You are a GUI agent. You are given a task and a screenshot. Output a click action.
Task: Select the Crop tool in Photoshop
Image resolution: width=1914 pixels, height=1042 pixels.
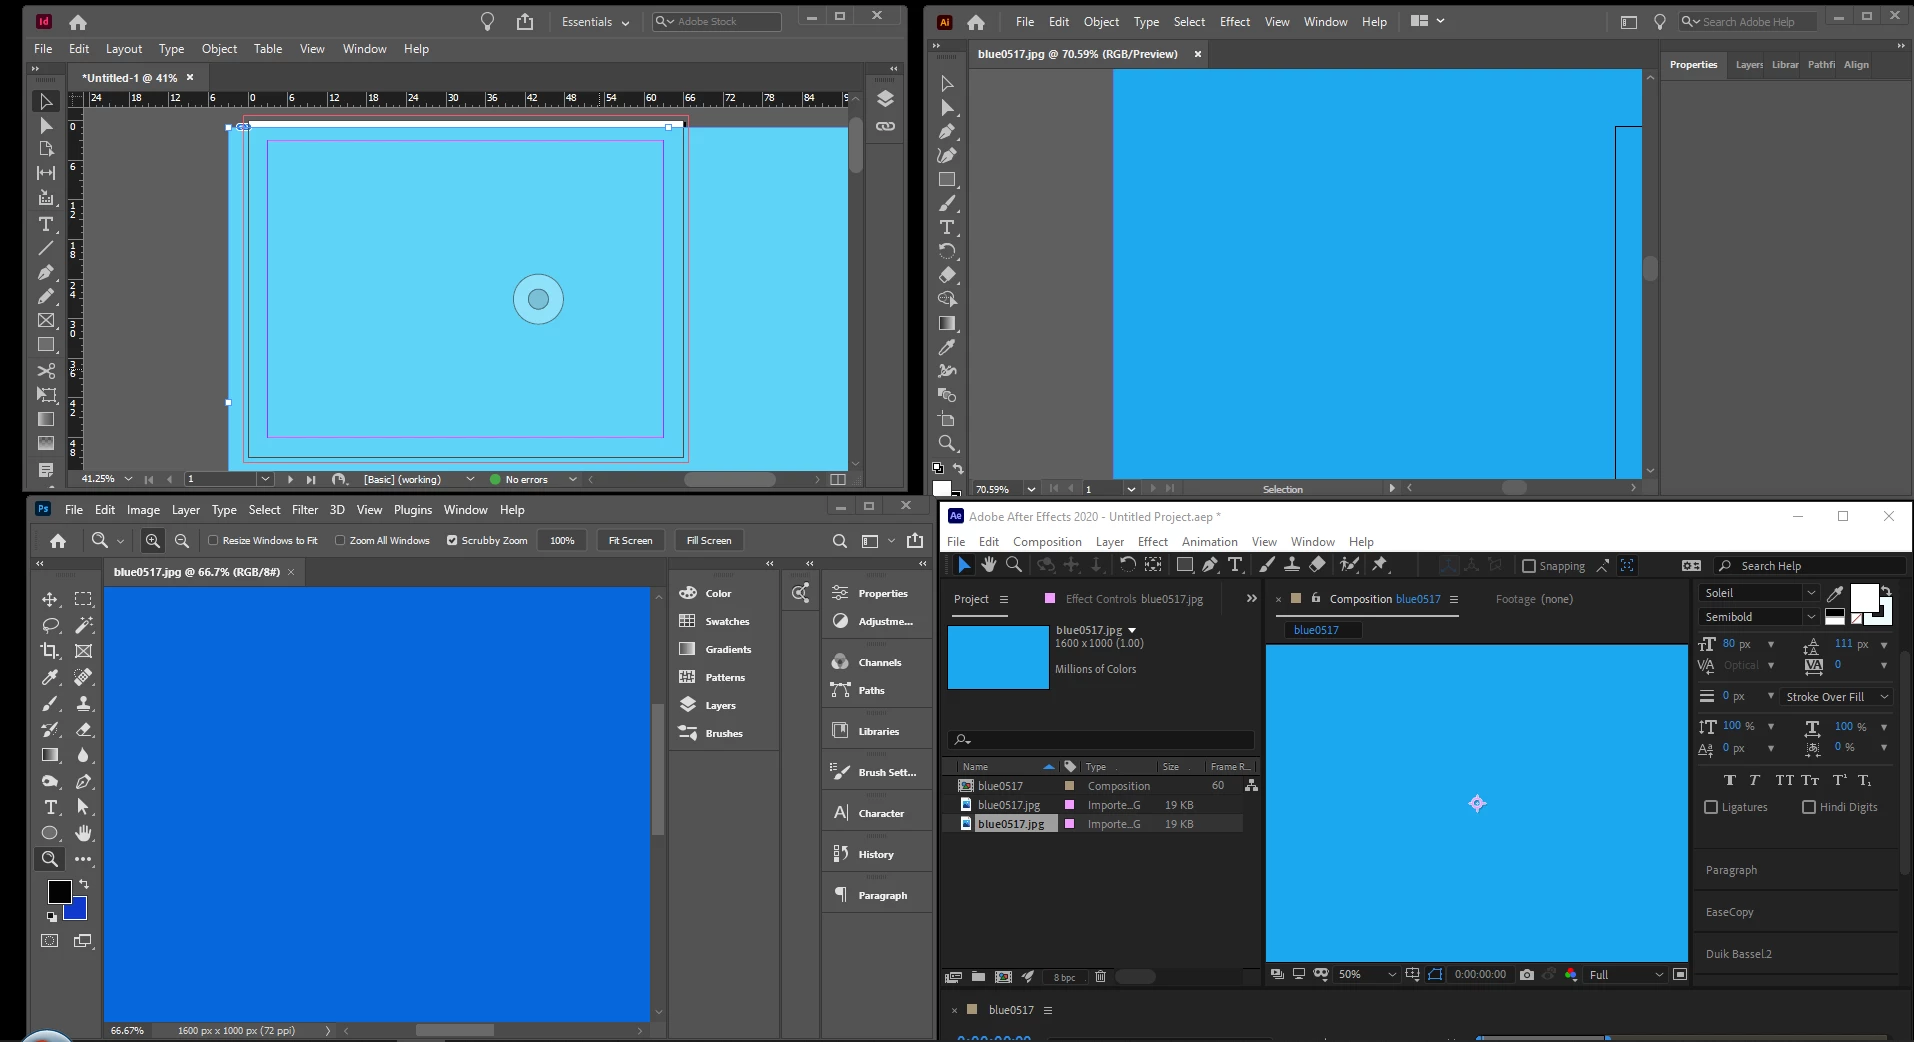point(50,651)
